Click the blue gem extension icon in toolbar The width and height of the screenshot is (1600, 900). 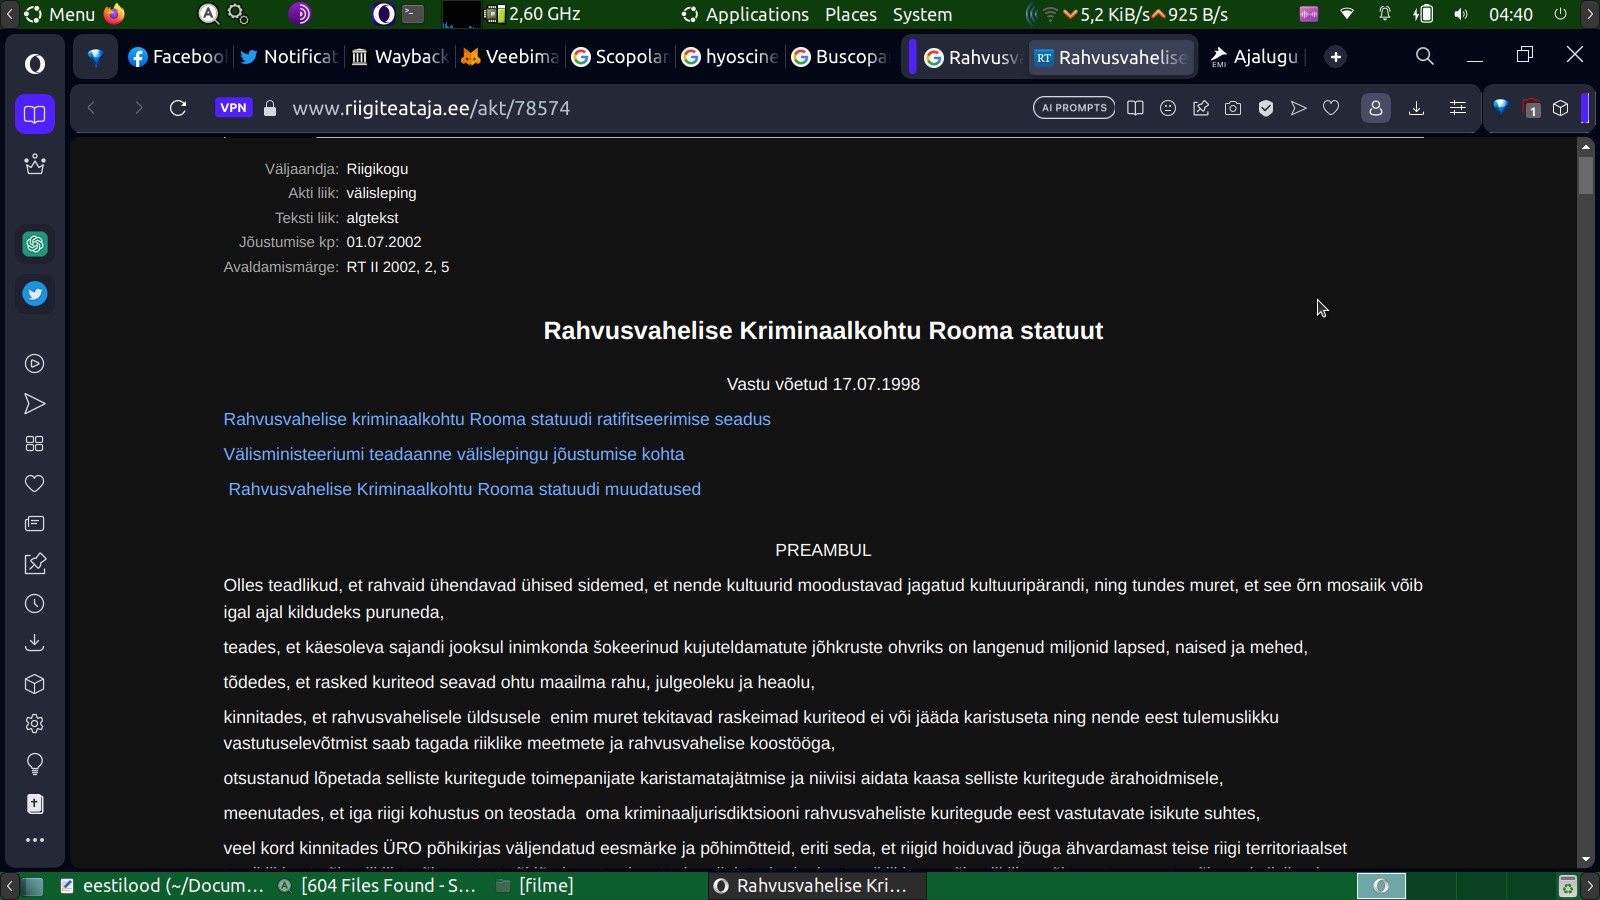1500,107
